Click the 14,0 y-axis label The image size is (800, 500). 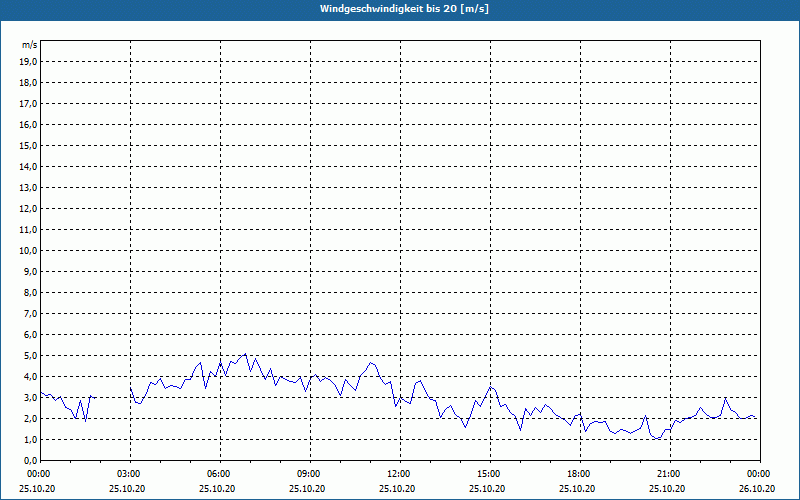[28, 166]
